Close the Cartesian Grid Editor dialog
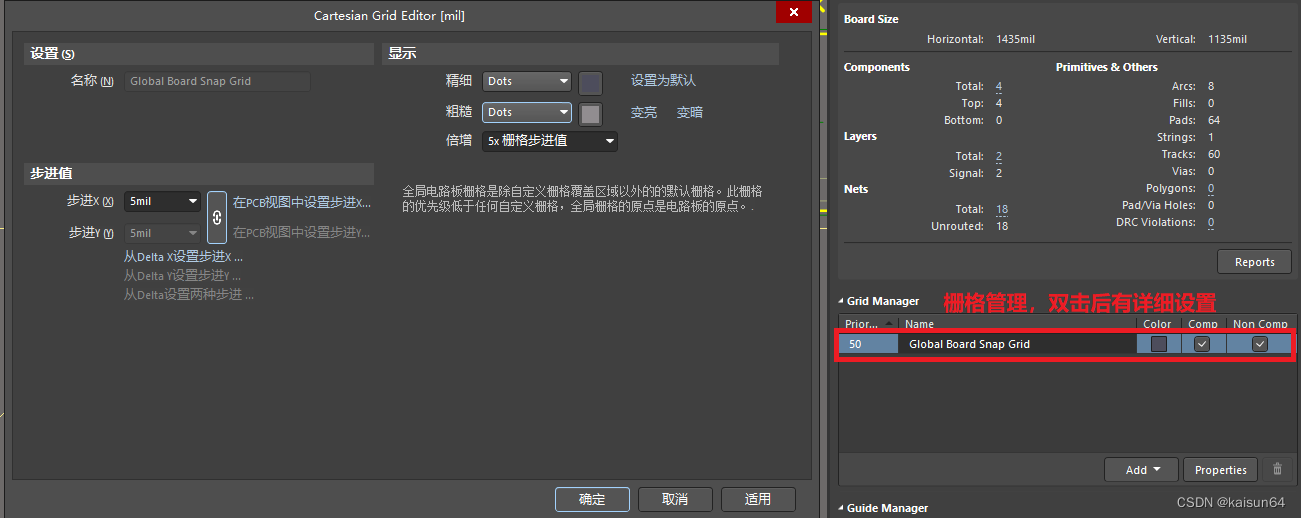This screenshot has width=1301, height=518. point(793,12)
